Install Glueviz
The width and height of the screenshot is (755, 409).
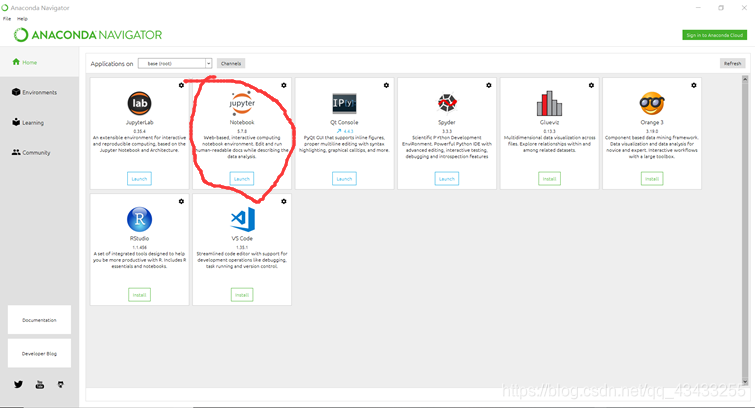pyautogui.click(x=549, y=179)
